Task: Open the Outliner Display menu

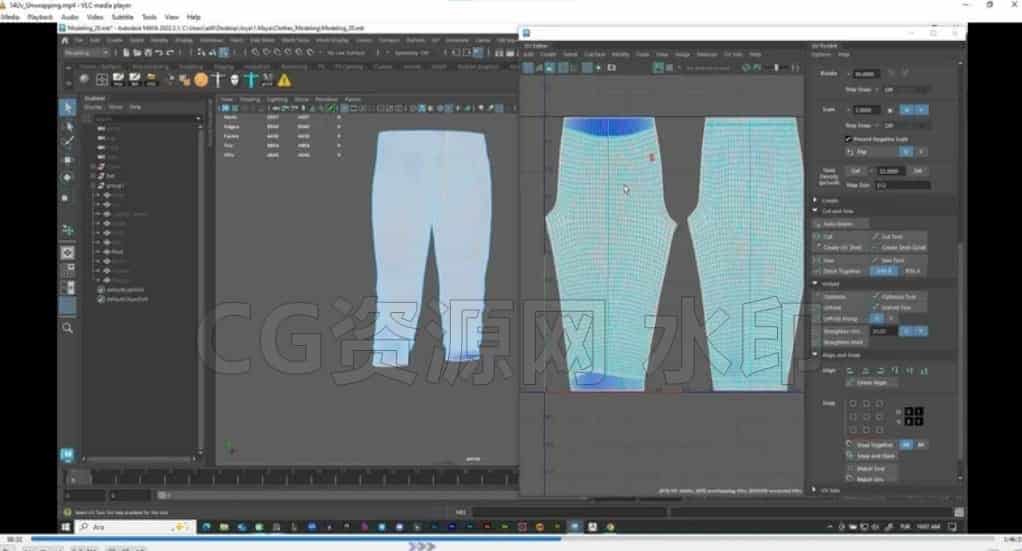Action: [93, 107]
